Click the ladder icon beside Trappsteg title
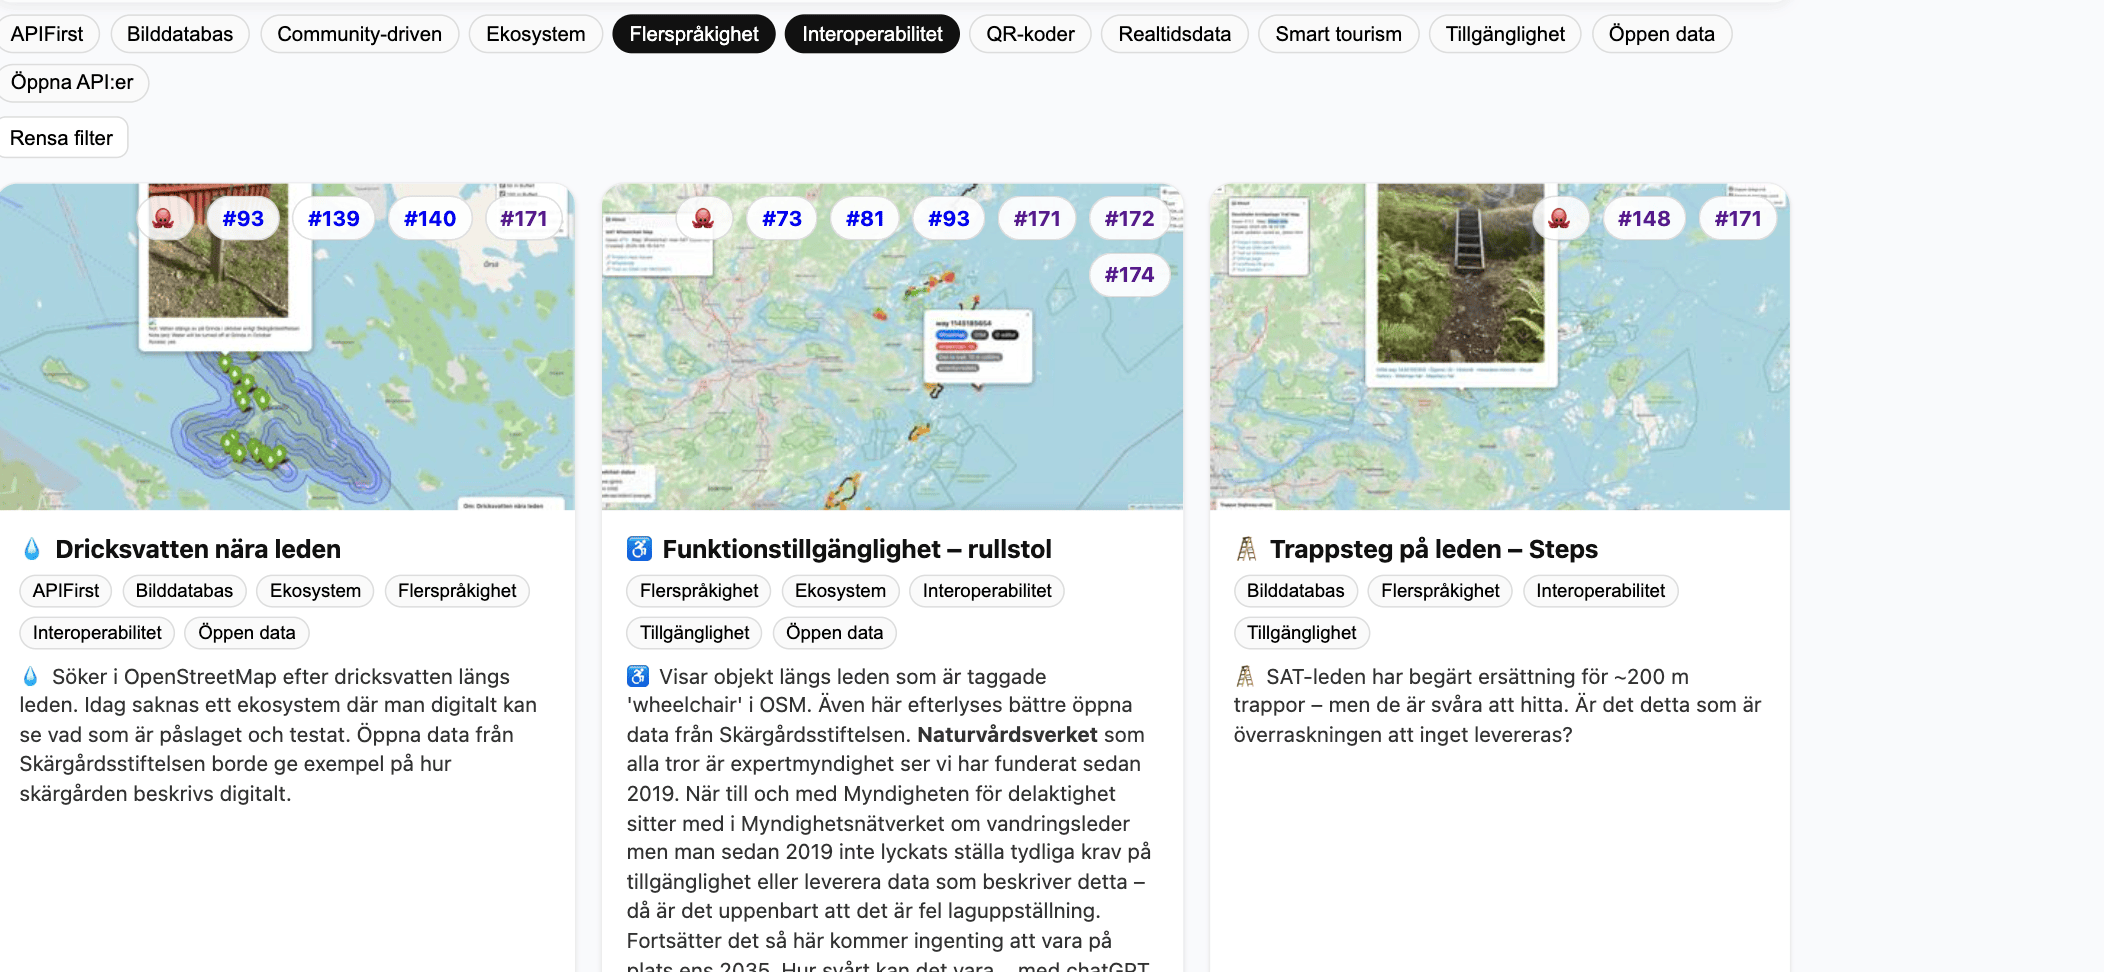The image size is (2104, 972). [1246, 549]
